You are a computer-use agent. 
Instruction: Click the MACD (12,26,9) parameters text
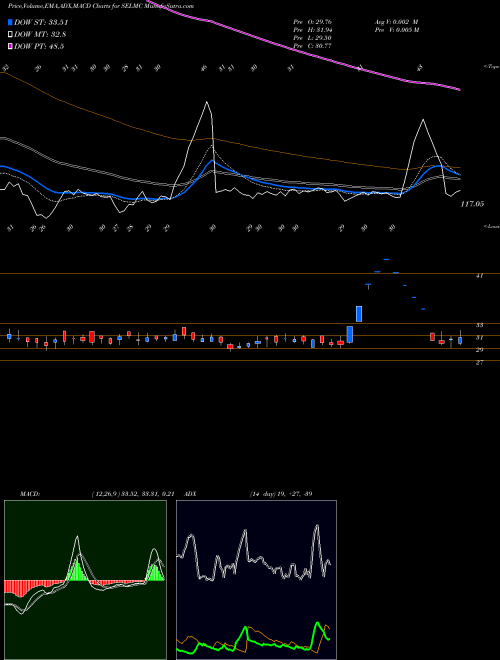coord(133,494)
